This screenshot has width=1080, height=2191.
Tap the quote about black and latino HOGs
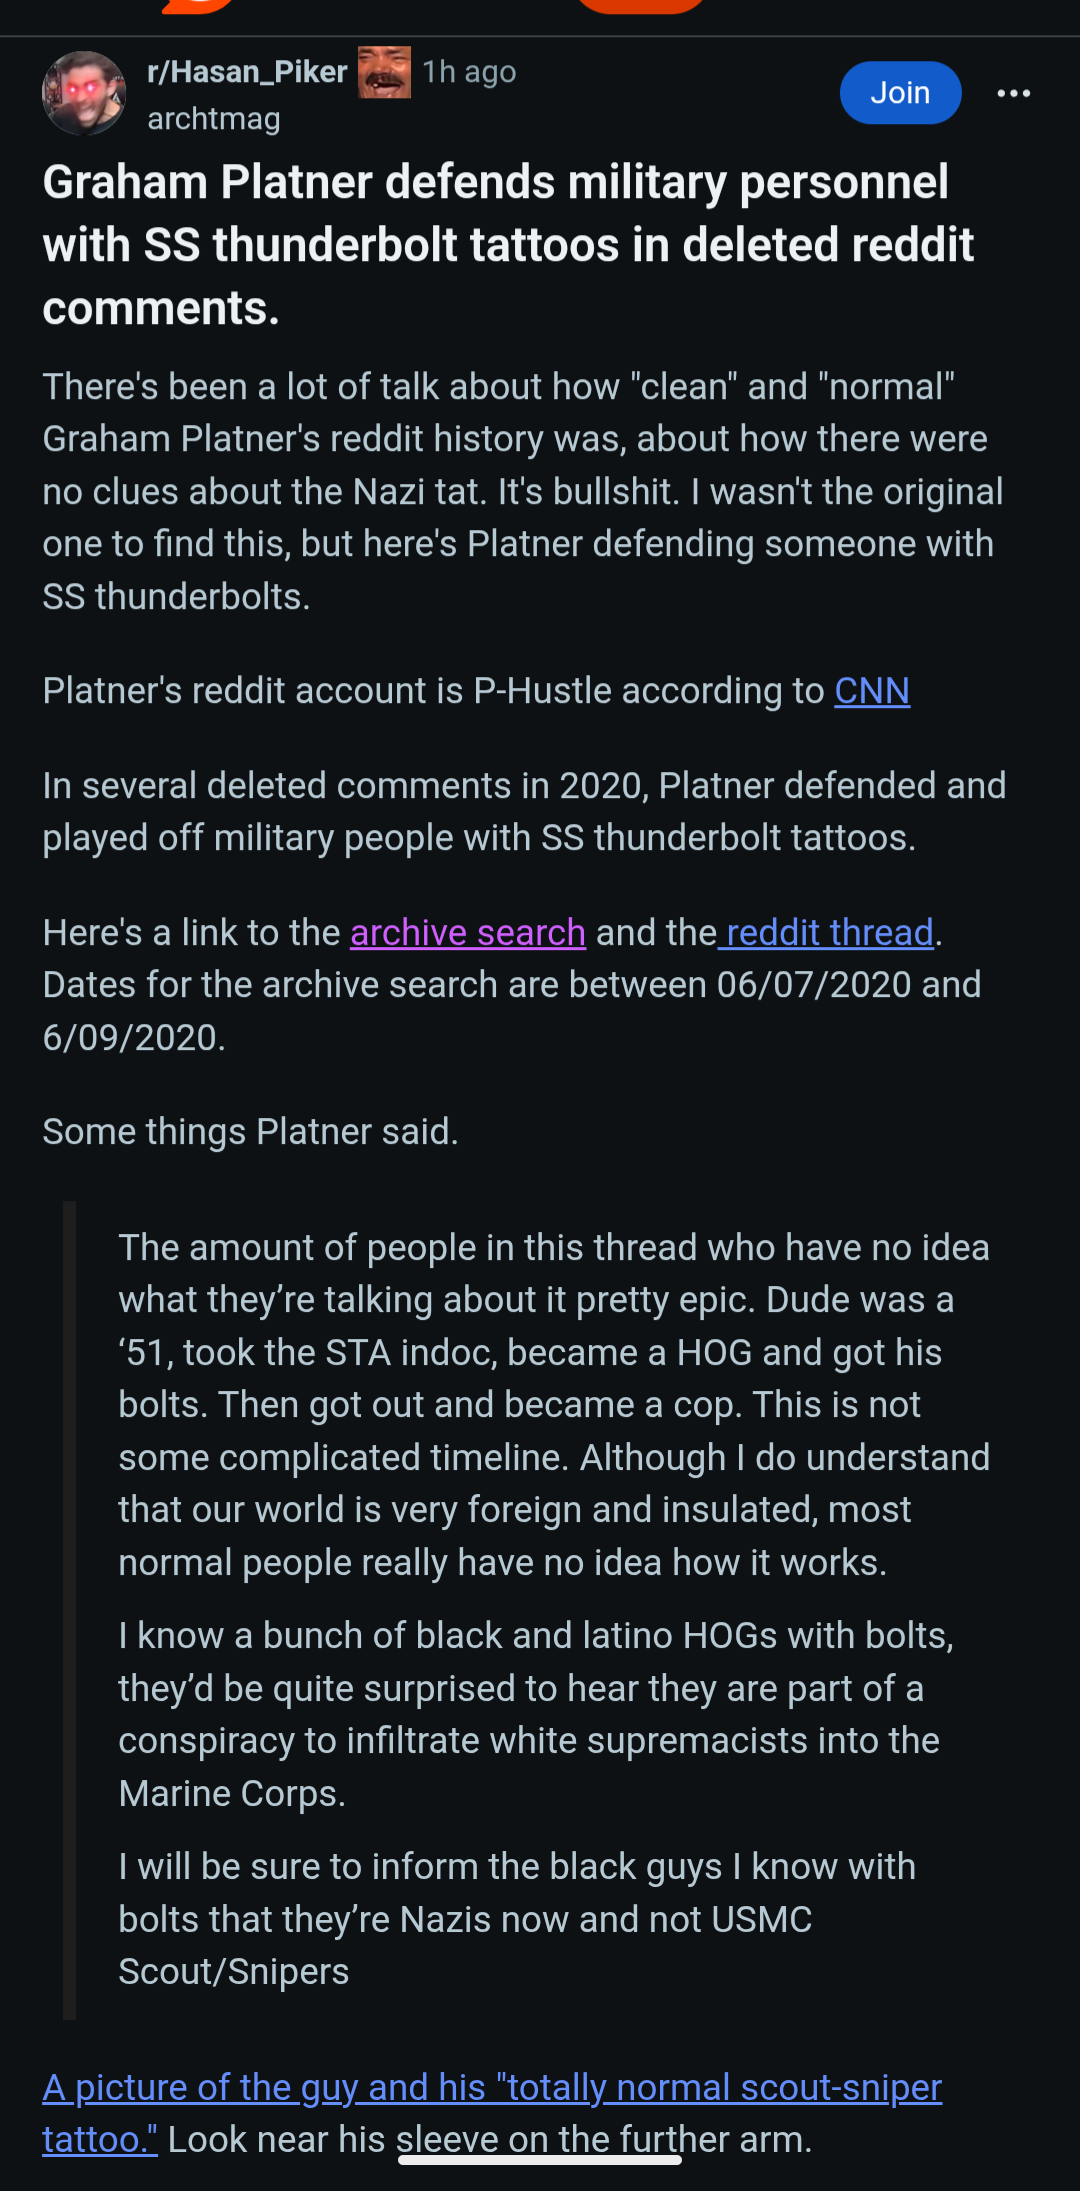pos(536,1714)
